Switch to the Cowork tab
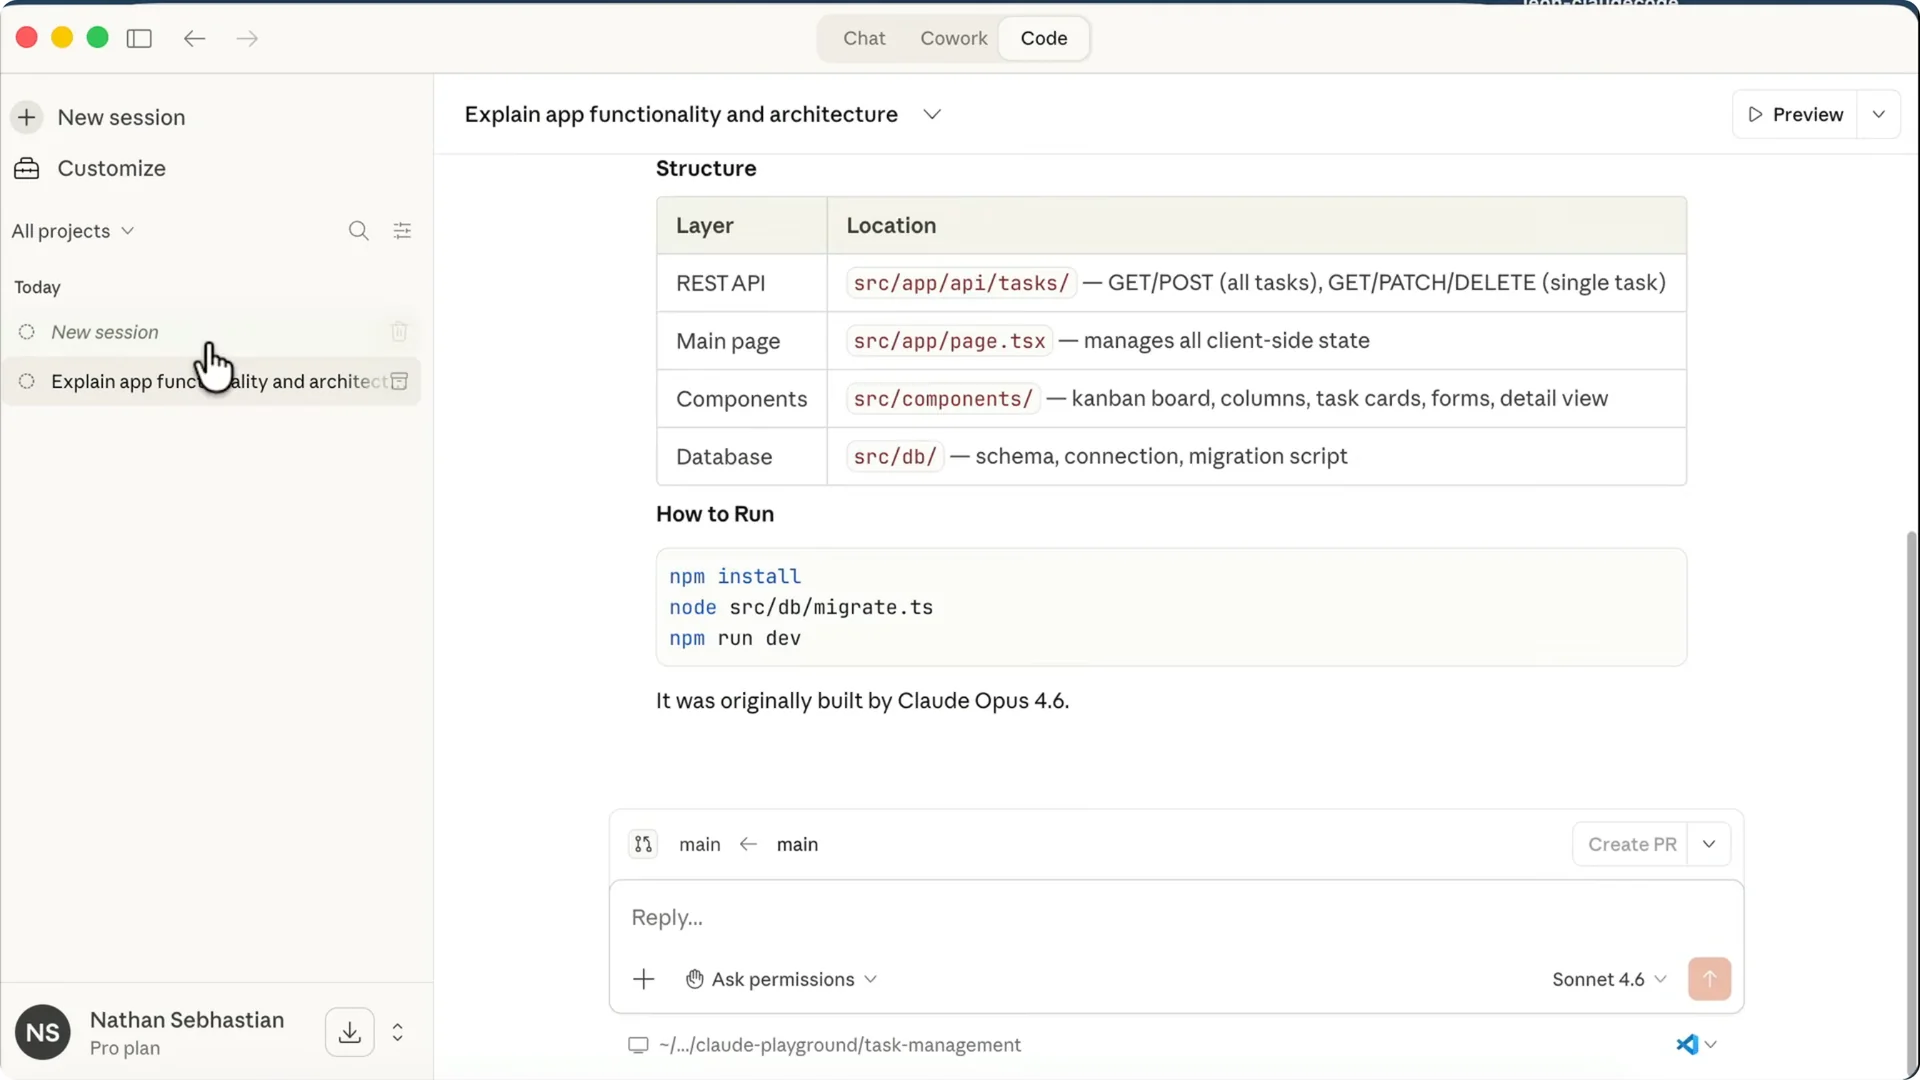Screen dimensions: 1920x1080 point(953,38)
